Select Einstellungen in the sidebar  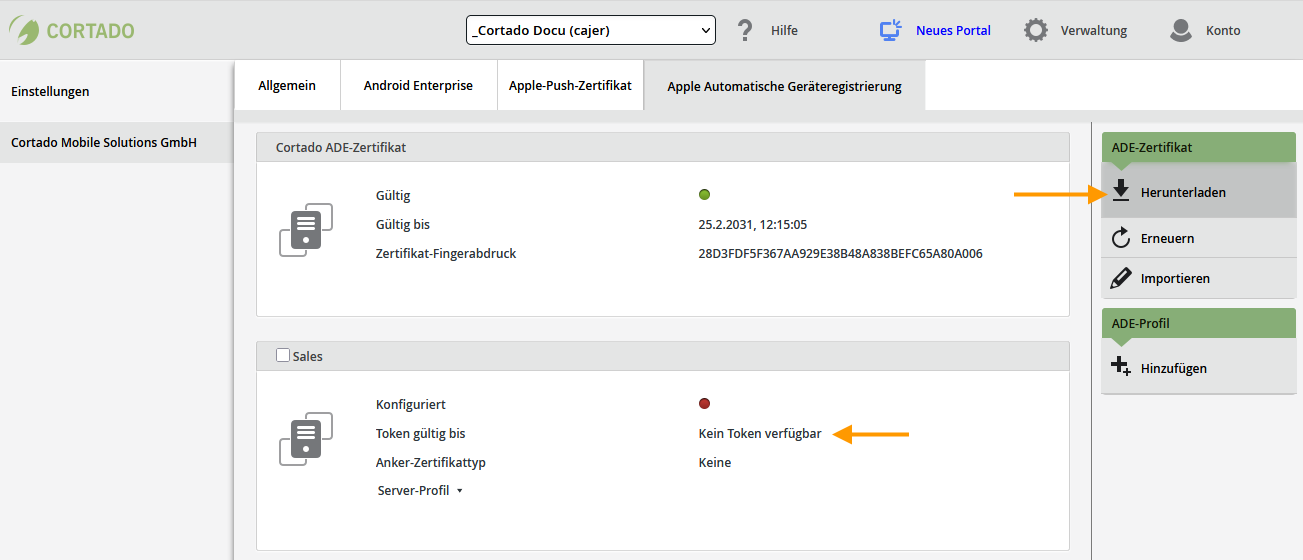[116, 91]
